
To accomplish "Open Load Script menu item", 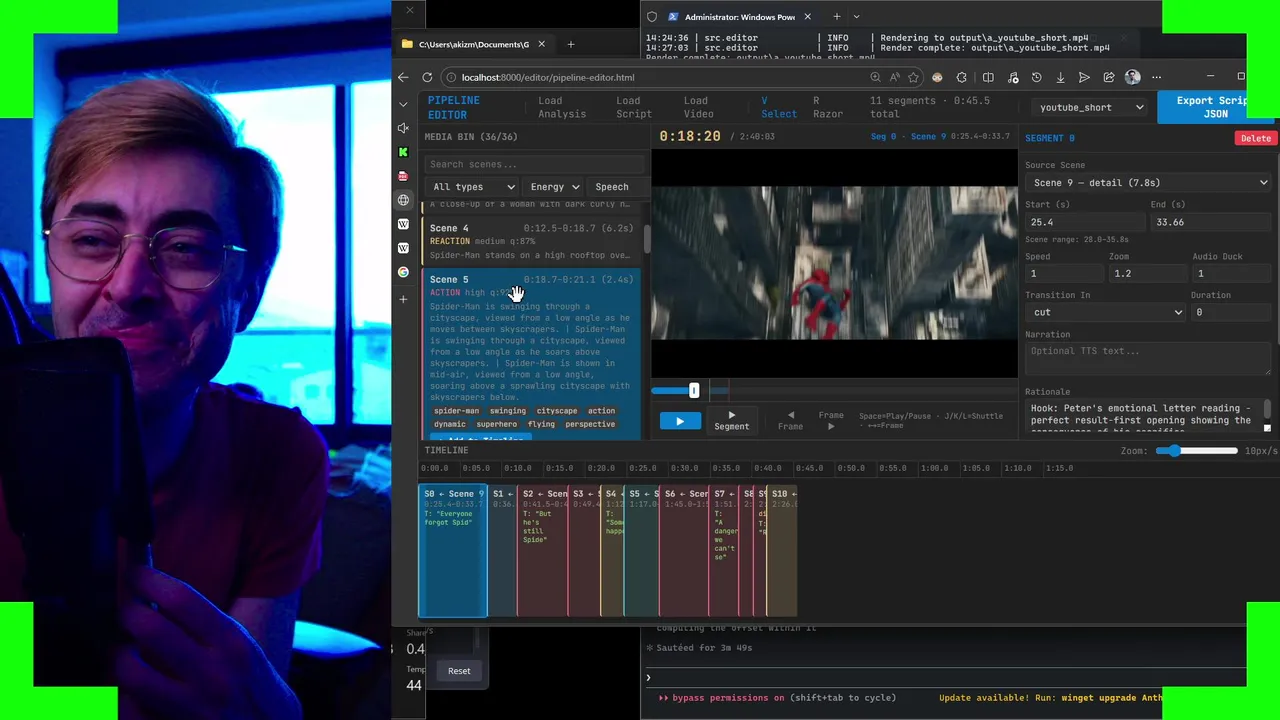I will pyautogui.click(x=634, y=107).
